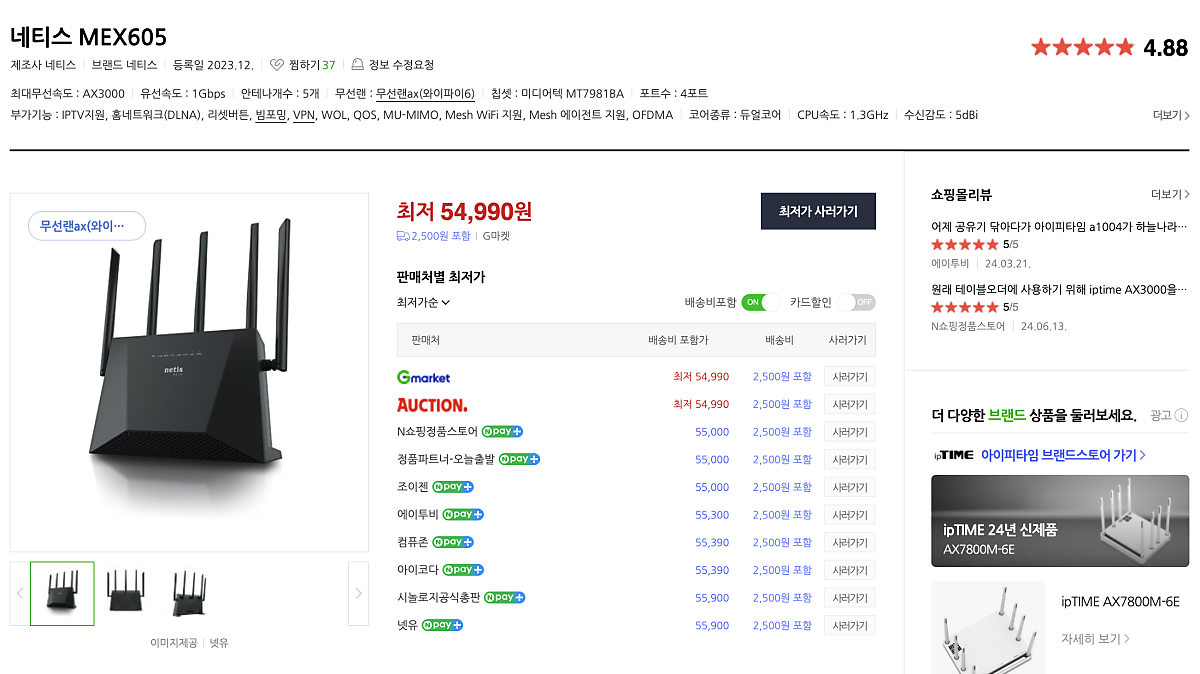Click the ipTIME brand logo
The height and width of the screenshot is (674, 1200).
(x=953, y=455)
